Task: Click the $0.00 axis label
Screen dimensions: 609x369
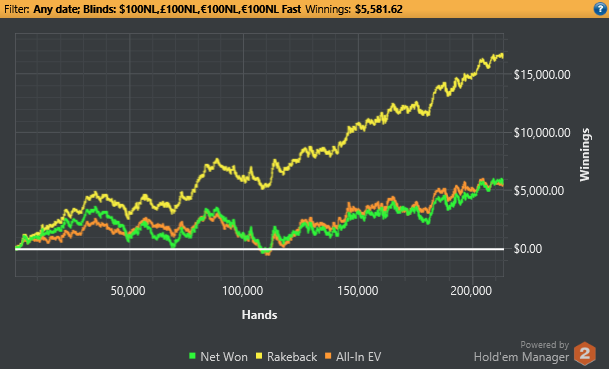Action: coord(528,249)
